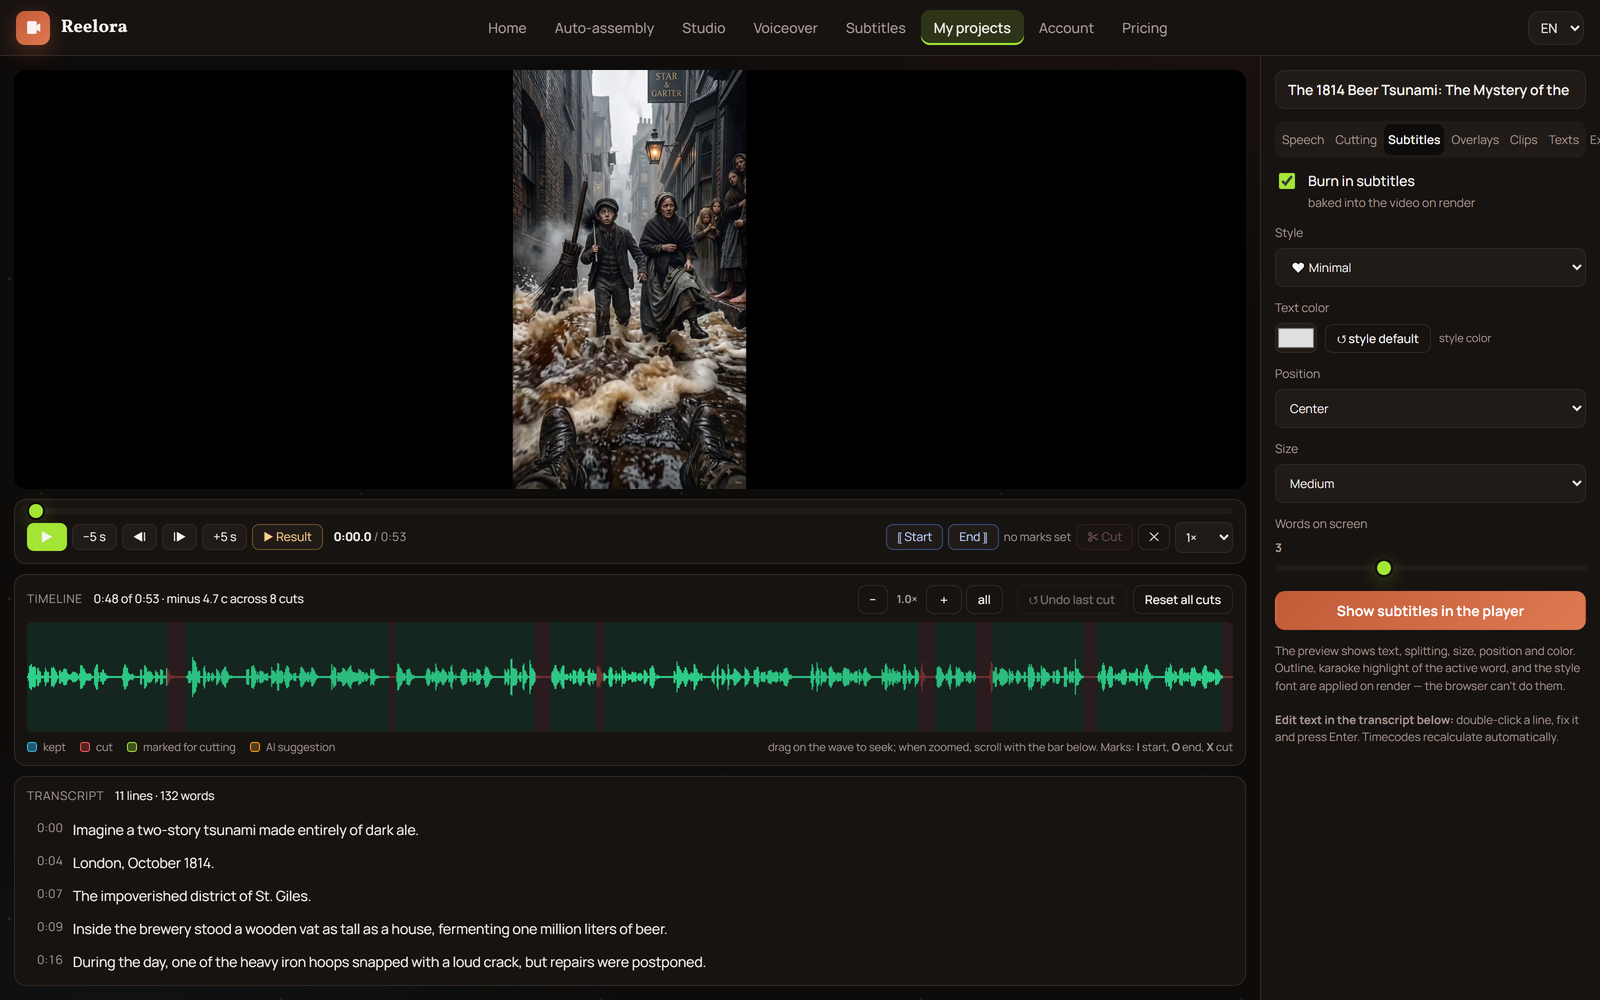This screenshot has width=1600, height=1000.
Task: Click the 'marked for cutting' legend marker
Action: pos(132,747)
